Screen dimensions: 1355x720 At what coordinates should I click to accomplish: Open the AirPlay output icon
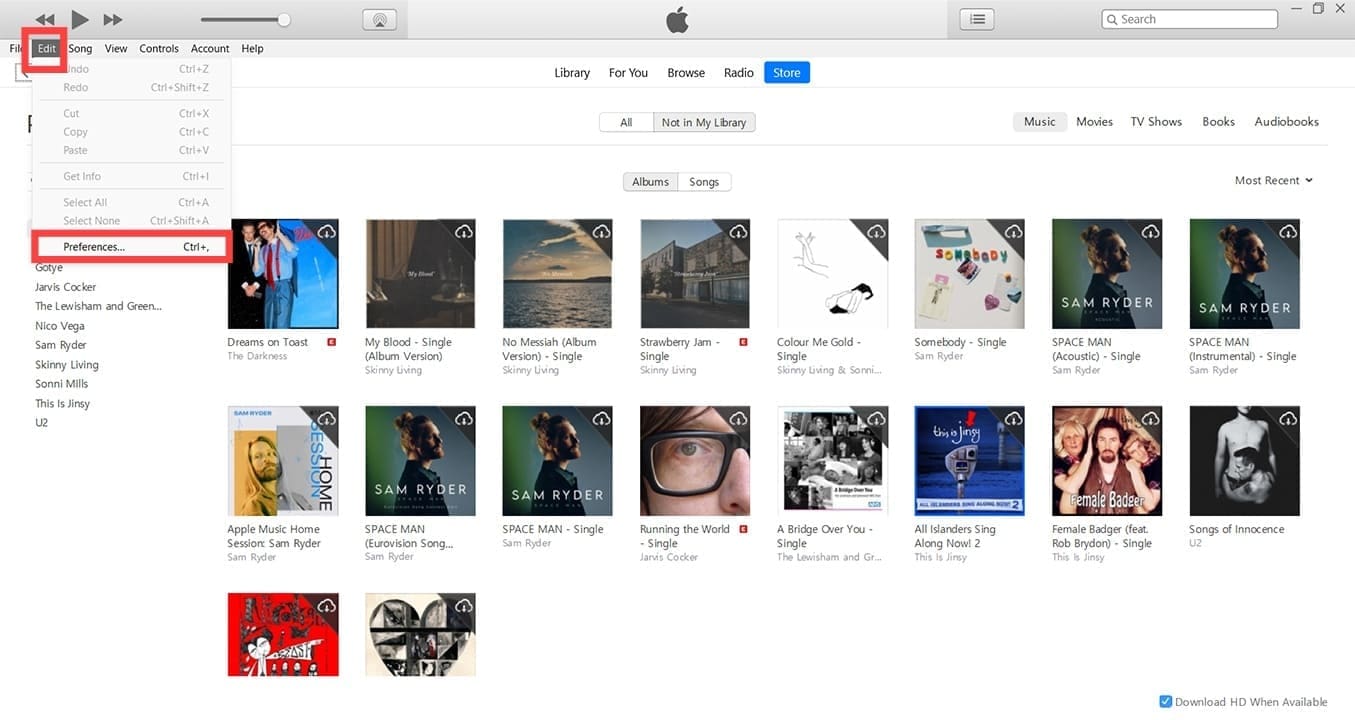[x=379, y=20]
